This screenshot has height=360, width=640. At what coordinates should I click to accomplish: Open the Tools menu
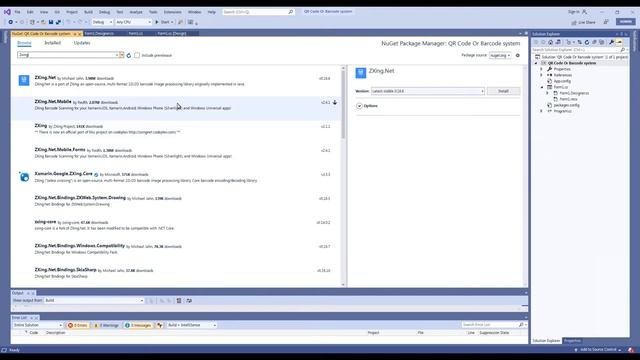(153, 12)
